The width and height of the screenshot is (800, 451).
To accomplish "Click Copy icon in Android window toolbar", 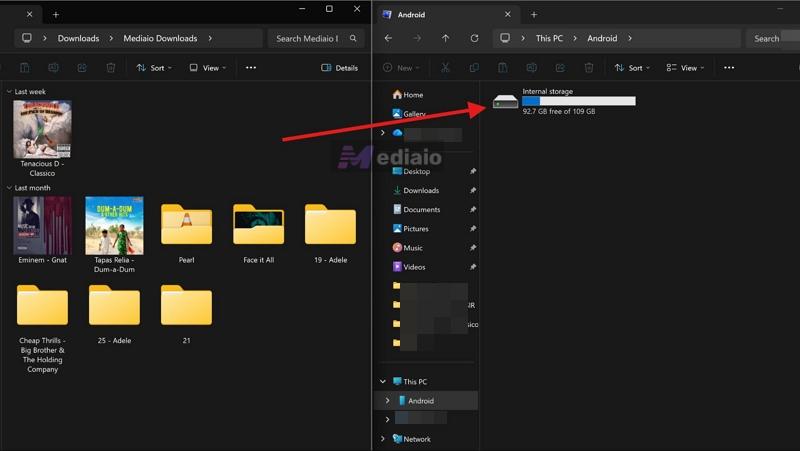I will [474, 68].
